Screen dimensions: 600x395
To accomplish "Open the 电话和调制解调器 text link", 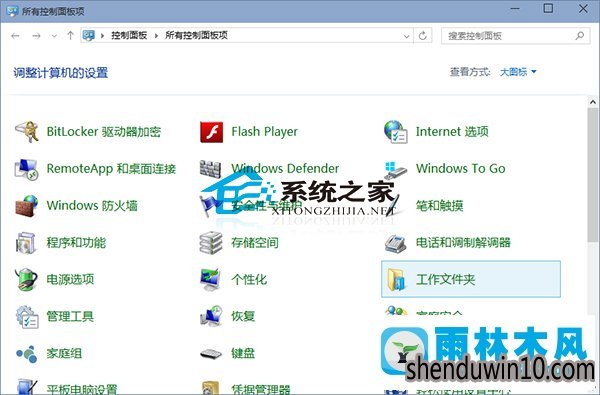I will (x=463, y=243).
